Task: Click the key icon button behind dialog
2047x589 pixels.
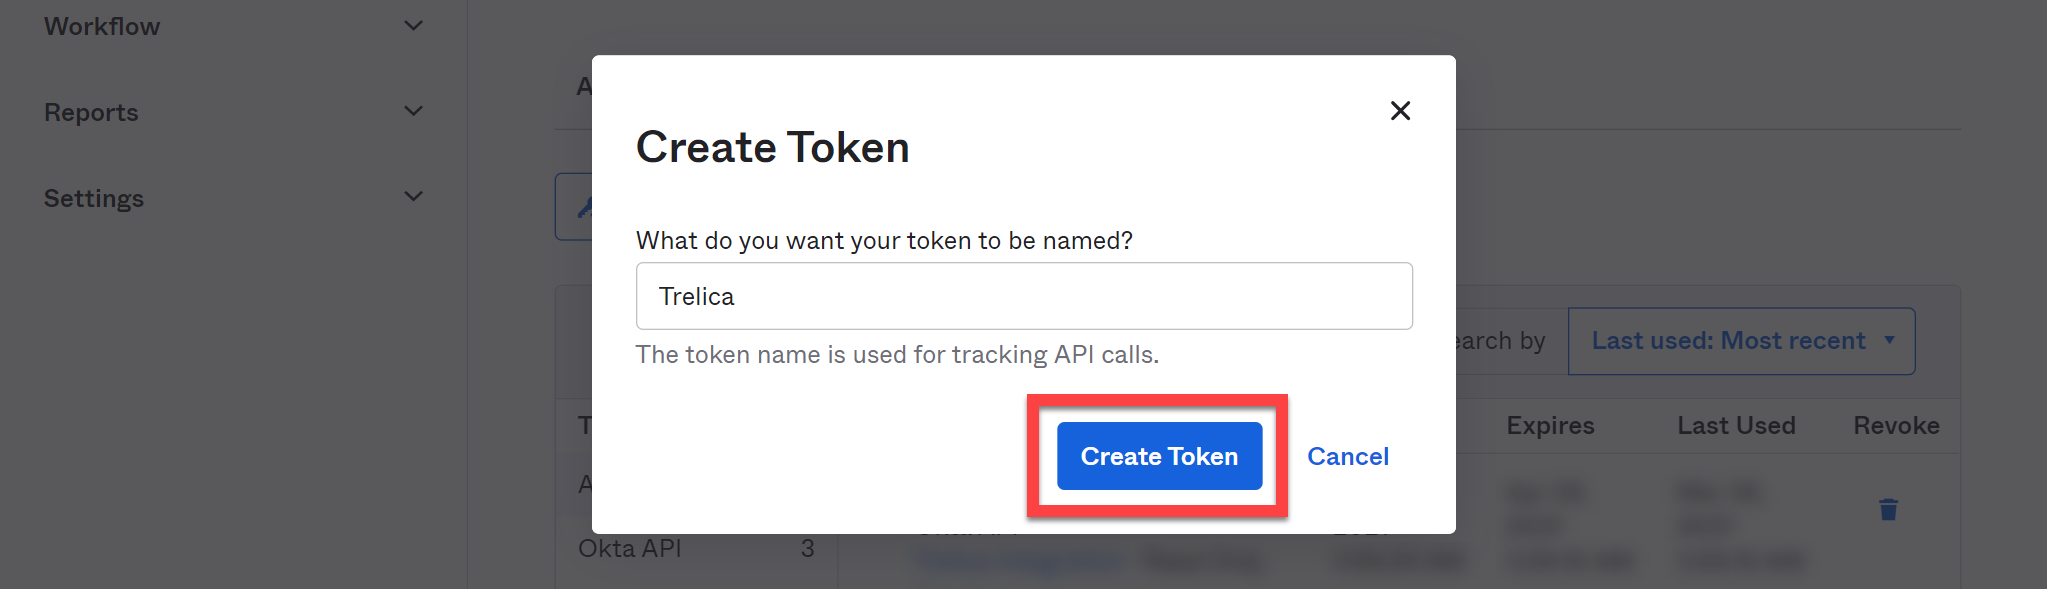Action: tap(575, 207)
